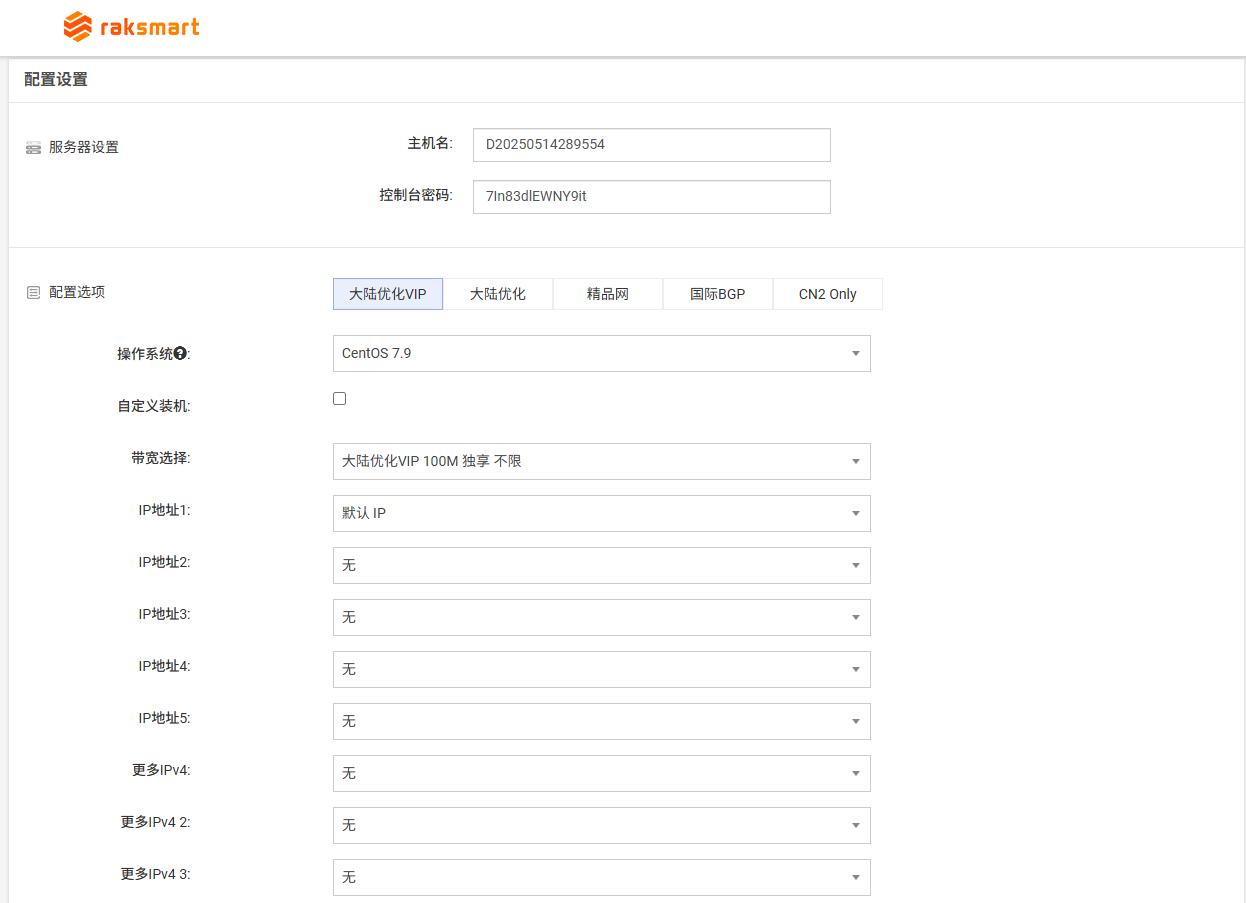Select the 精品网 option
The image size is (1246, 903).
[x=607, y=293]
